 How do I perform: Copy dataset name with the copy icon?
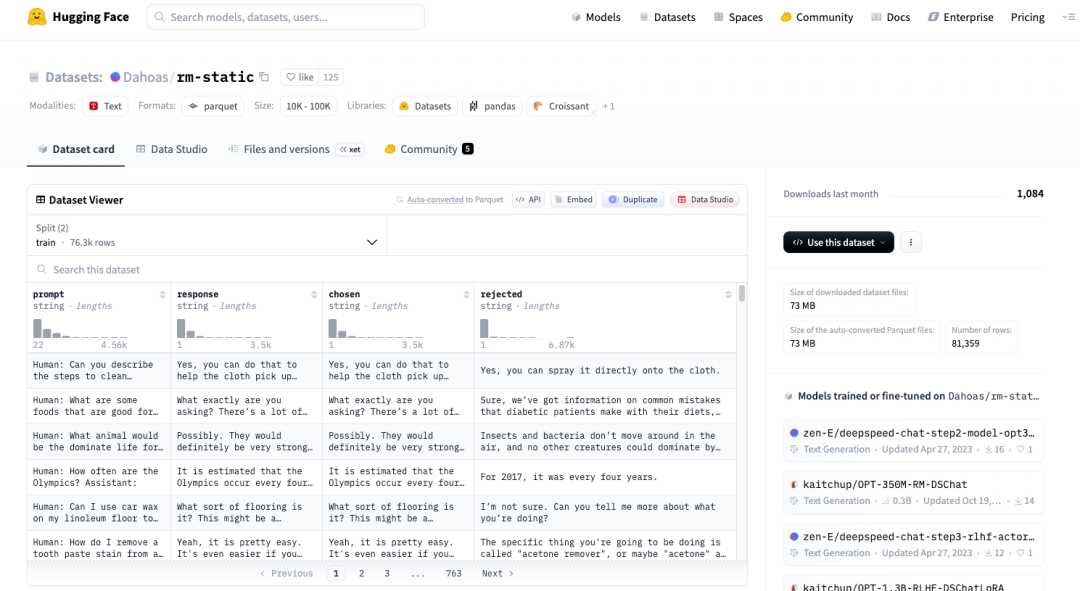[264, 77]
